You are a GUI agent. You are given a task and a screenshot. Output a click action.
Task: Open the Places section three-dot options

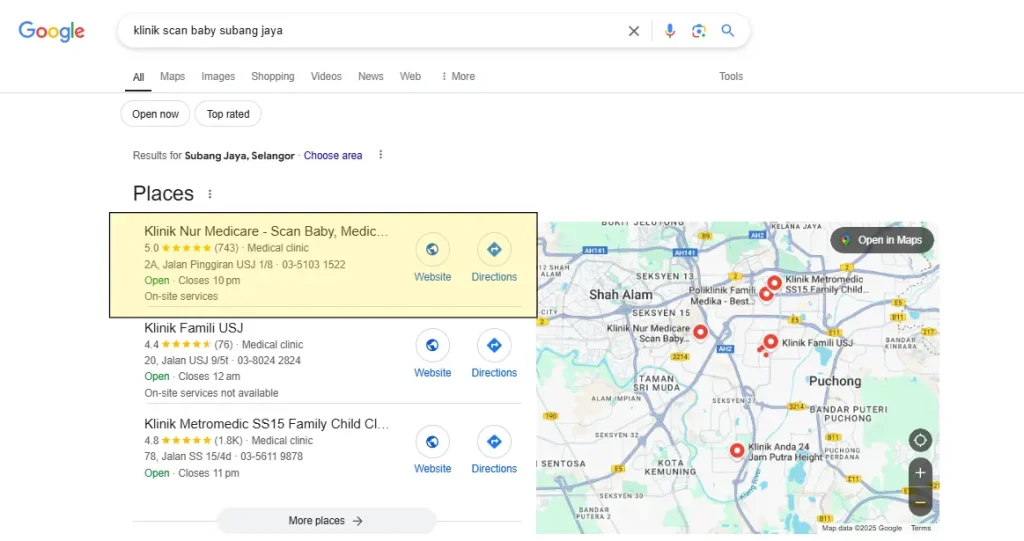(x=209, y=194)
